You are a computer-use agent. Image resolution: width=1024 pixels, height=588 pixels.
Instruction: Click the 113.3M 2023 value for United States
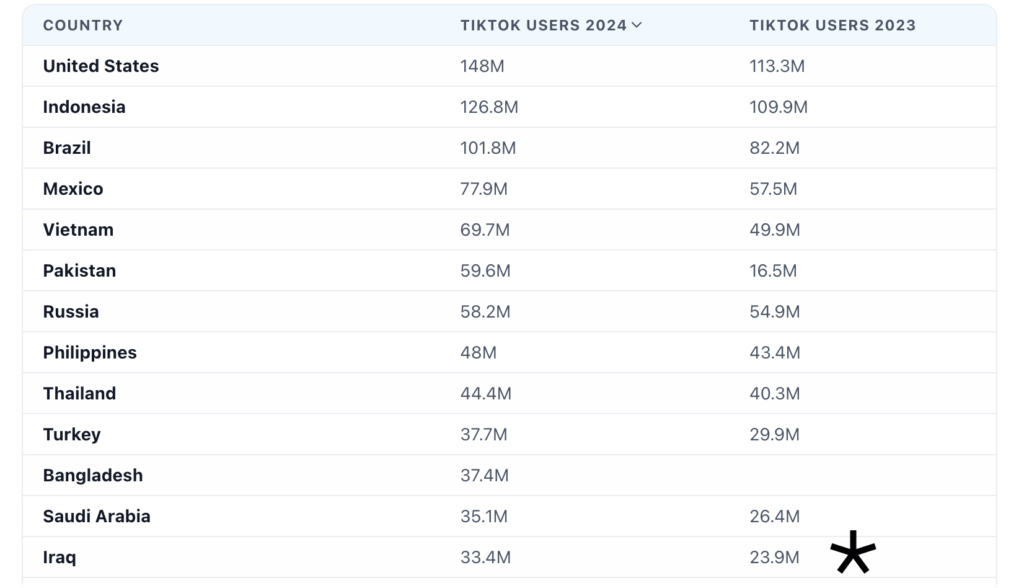pyautogui.click(x=777, y=66)
